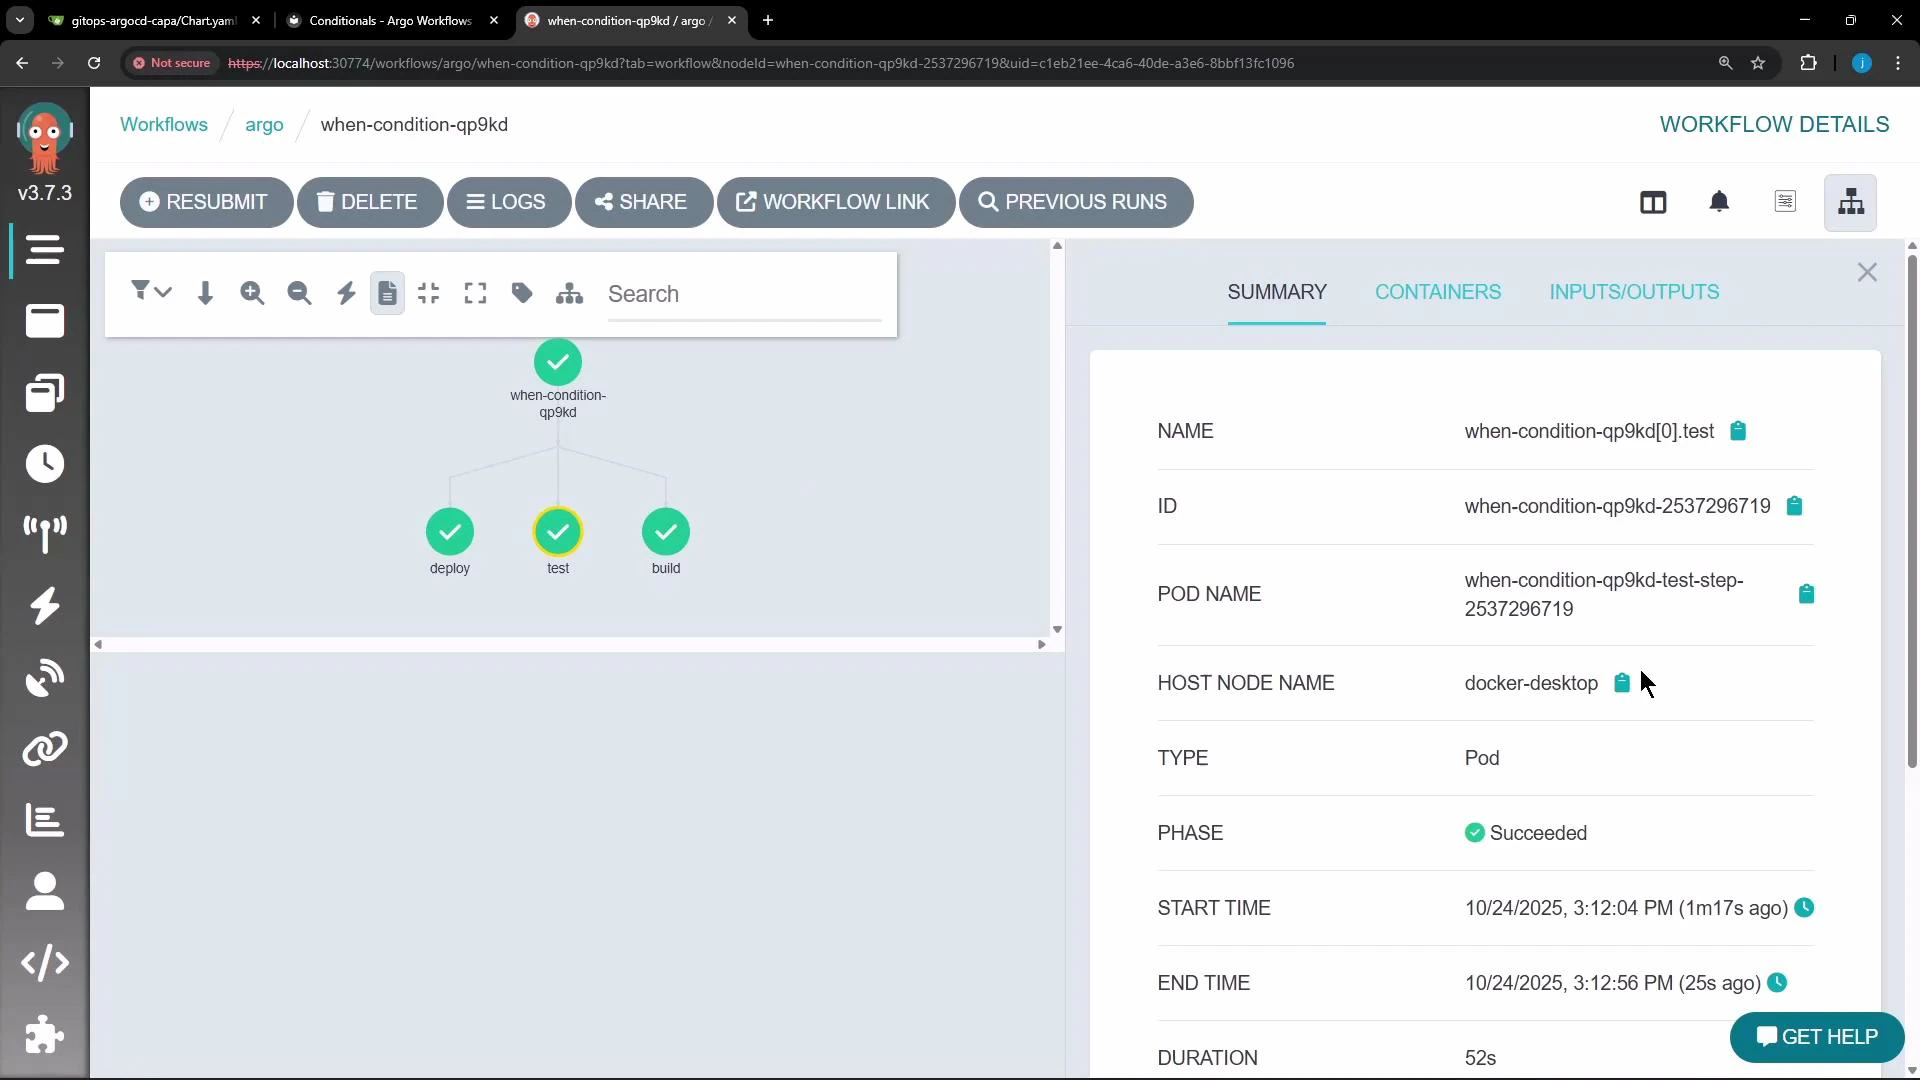
Task: Fit the workflow graph to screen
Action: [x=475, y=292]
